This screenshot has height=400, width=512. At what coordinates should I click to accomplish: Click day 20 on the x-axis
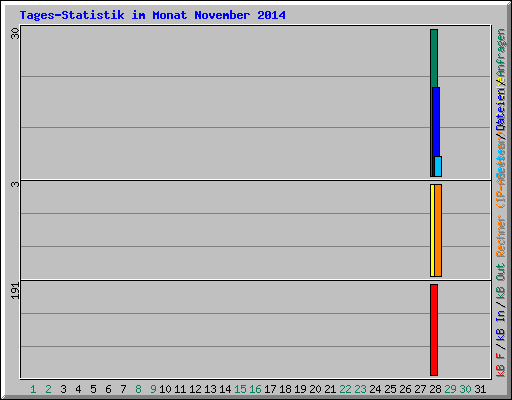[x=315, y=389]
